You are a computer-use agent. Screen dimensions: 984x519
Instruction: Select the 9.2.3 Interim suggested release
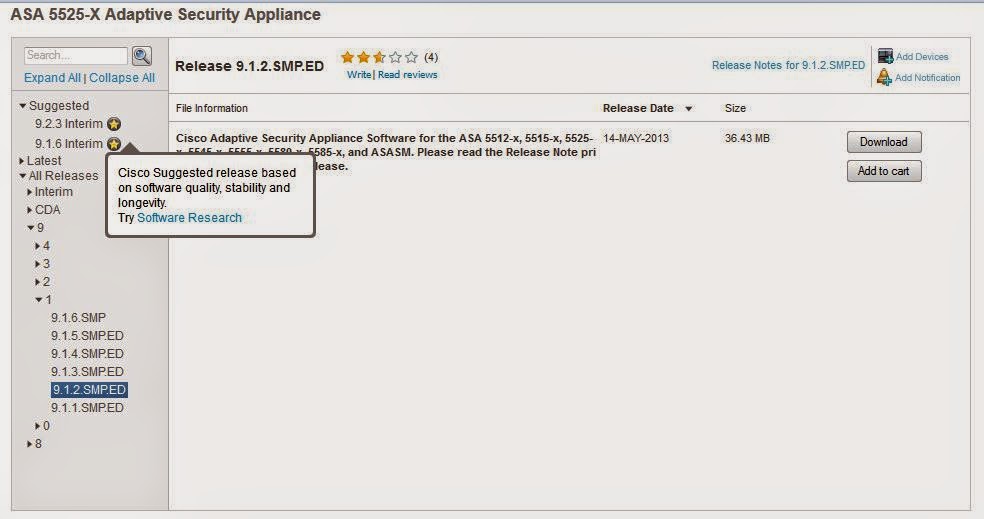[x=68, y=124]
